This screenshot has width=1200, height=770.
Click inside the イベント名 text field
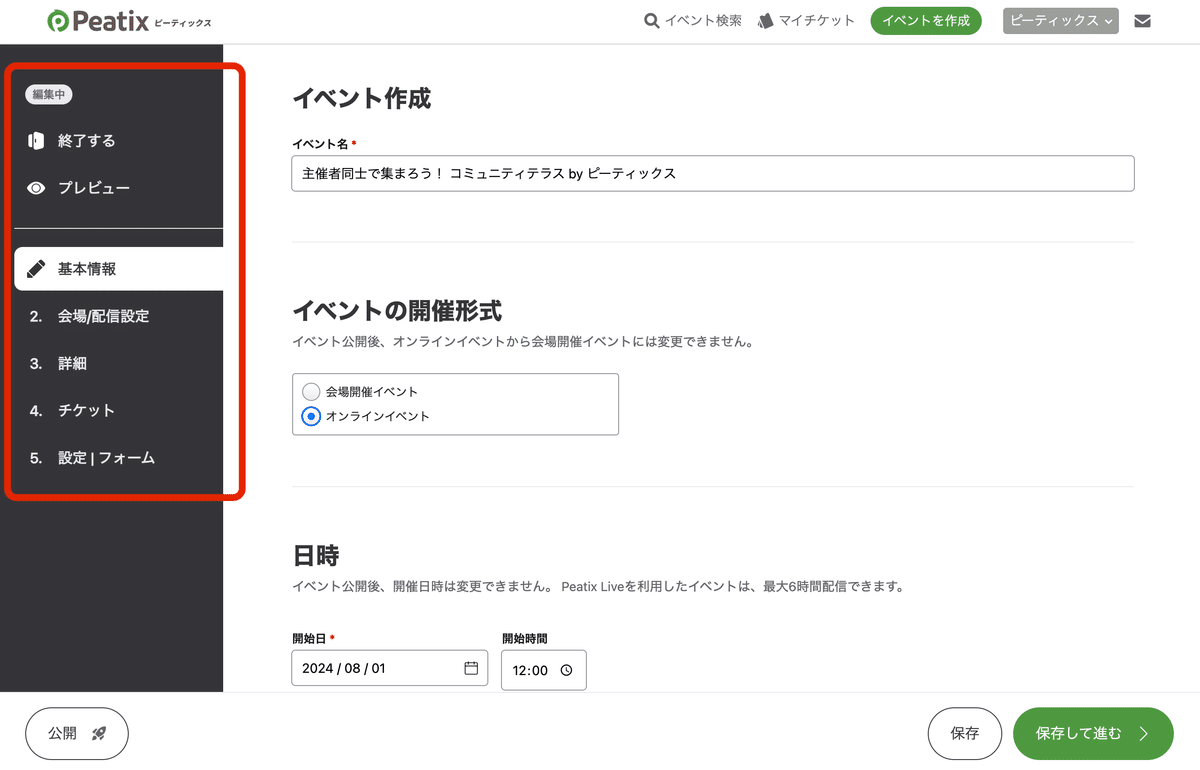click(712, 173)
